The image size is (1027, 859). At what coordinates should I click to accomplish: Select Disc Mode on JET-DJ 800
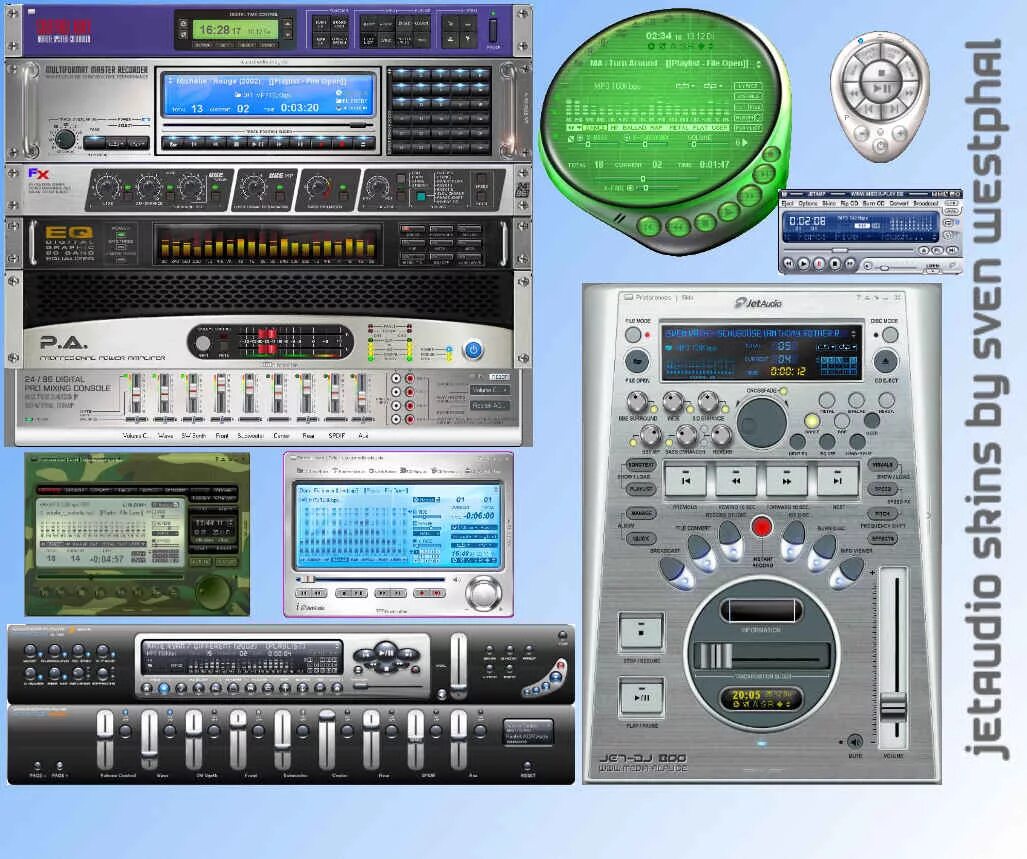(x=889, y=335)
